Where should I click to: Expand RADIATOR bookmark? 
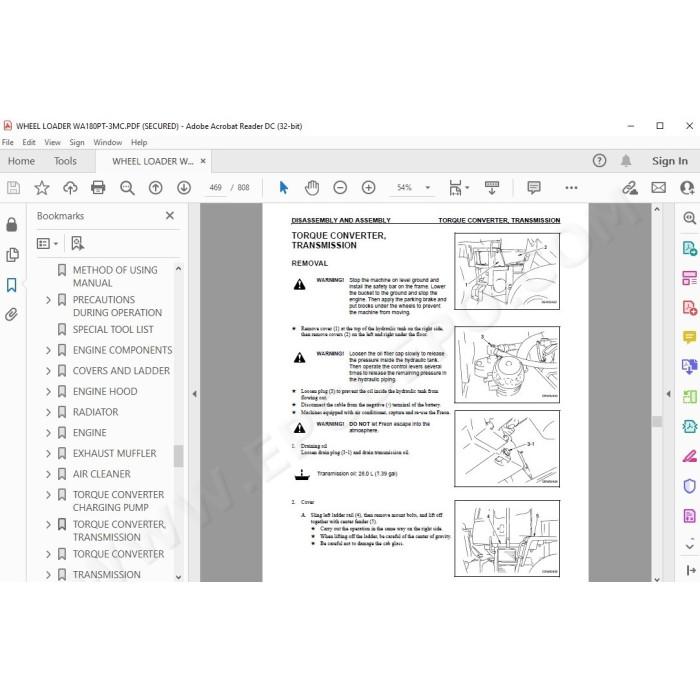click(x=48, y=412)
